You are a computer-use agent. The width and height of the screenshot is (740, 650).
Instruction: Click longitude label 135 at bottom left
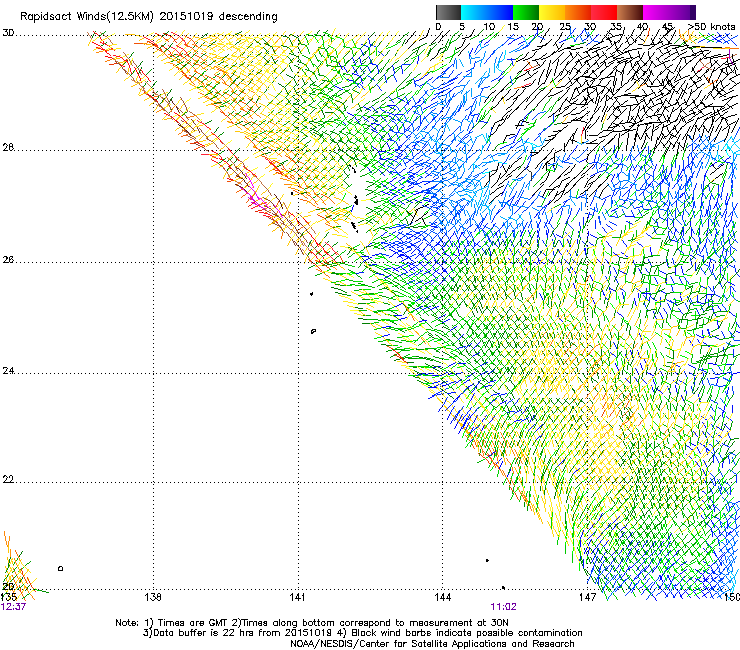pos(9,598)
